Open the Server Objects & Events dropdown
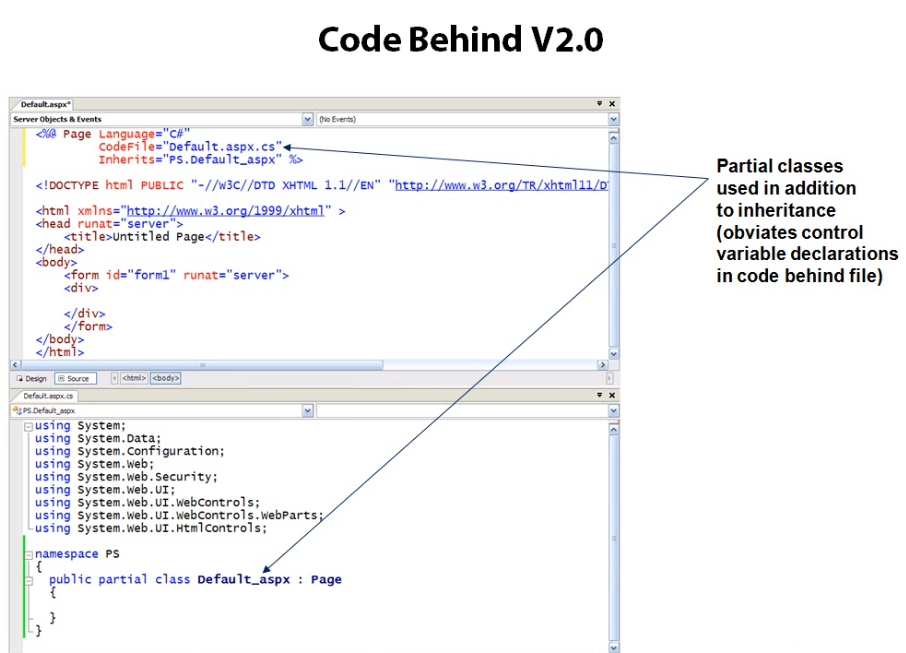This screenshot has height=653, width=906. (x=306, y=119)
